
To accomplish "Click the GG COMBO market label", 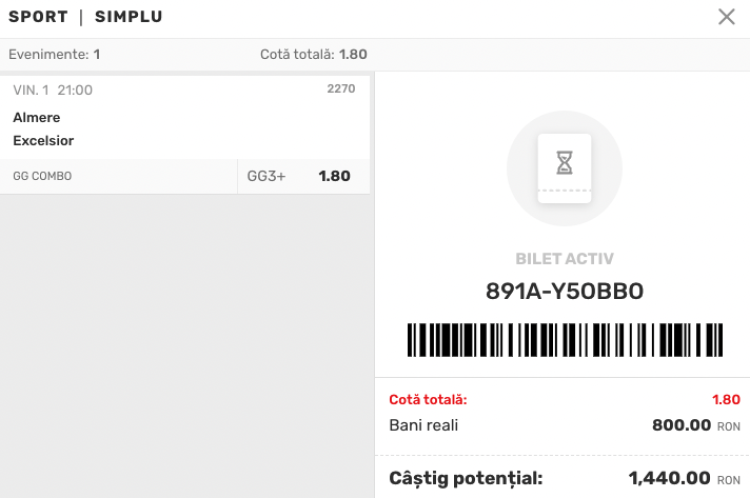I will (x=42, y=177).
